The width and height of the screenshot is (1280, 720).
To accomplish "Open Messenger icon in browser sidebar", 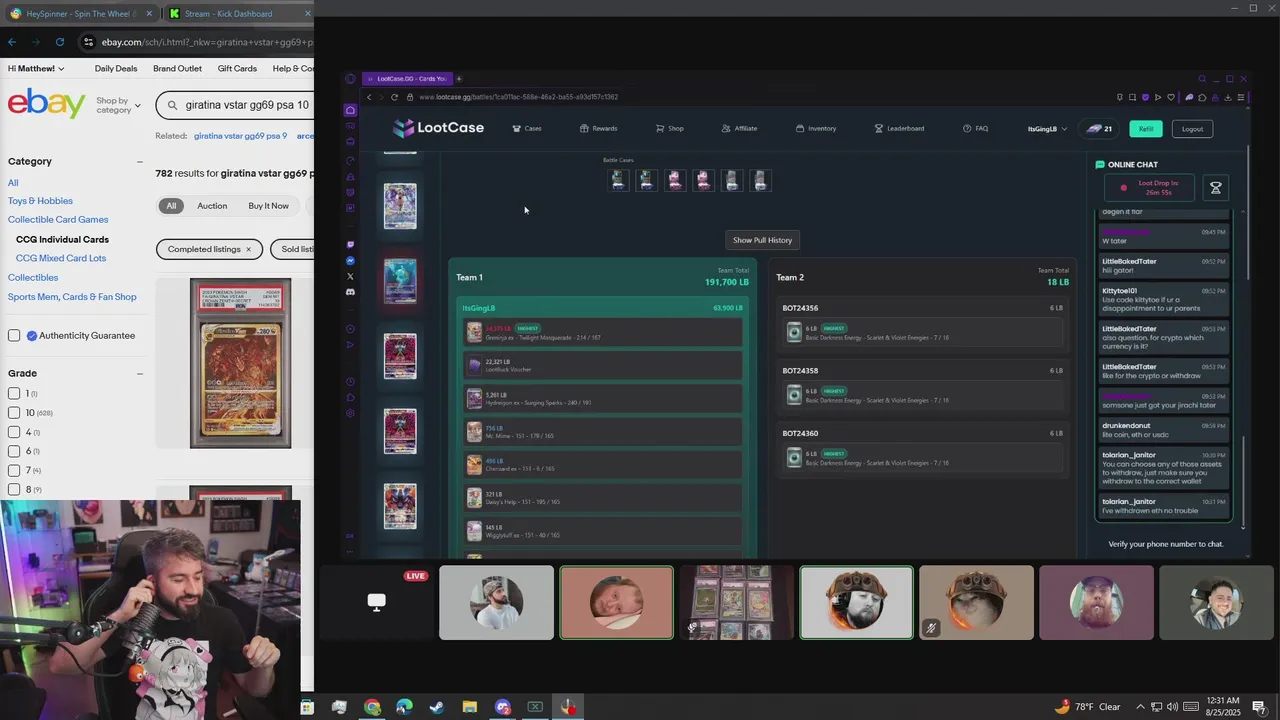I will (350, 260).
